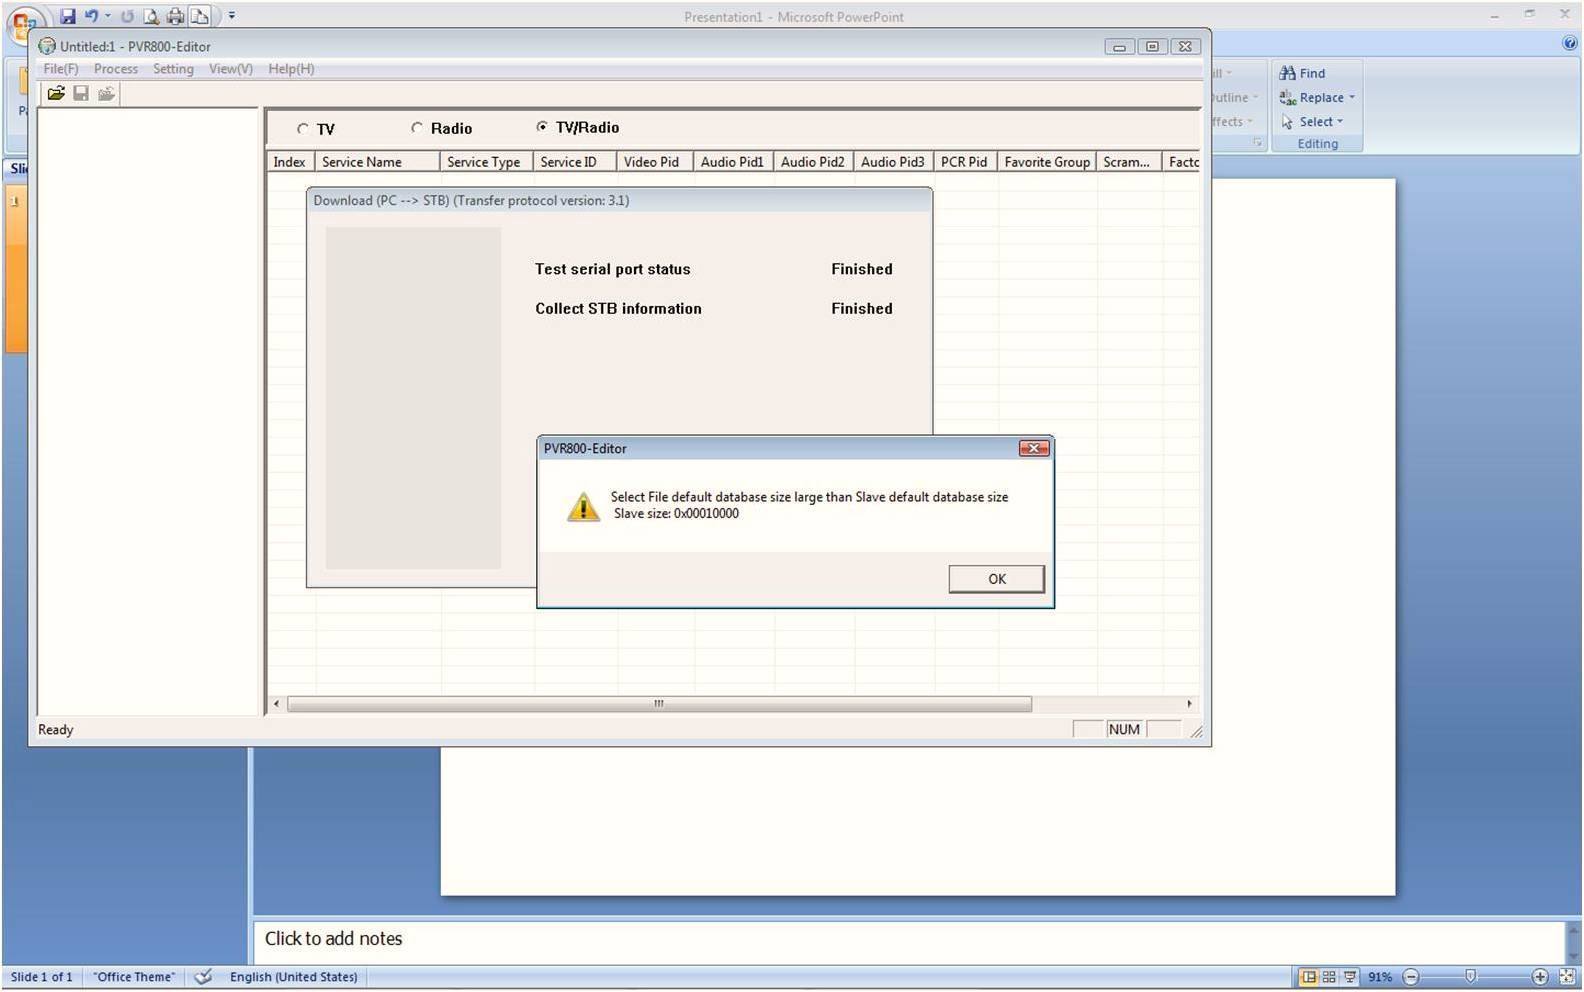Click the Fit slide to window icon
This screenshot has width=1584, height=992.
pyautogui.click(x=1566, y=977)
